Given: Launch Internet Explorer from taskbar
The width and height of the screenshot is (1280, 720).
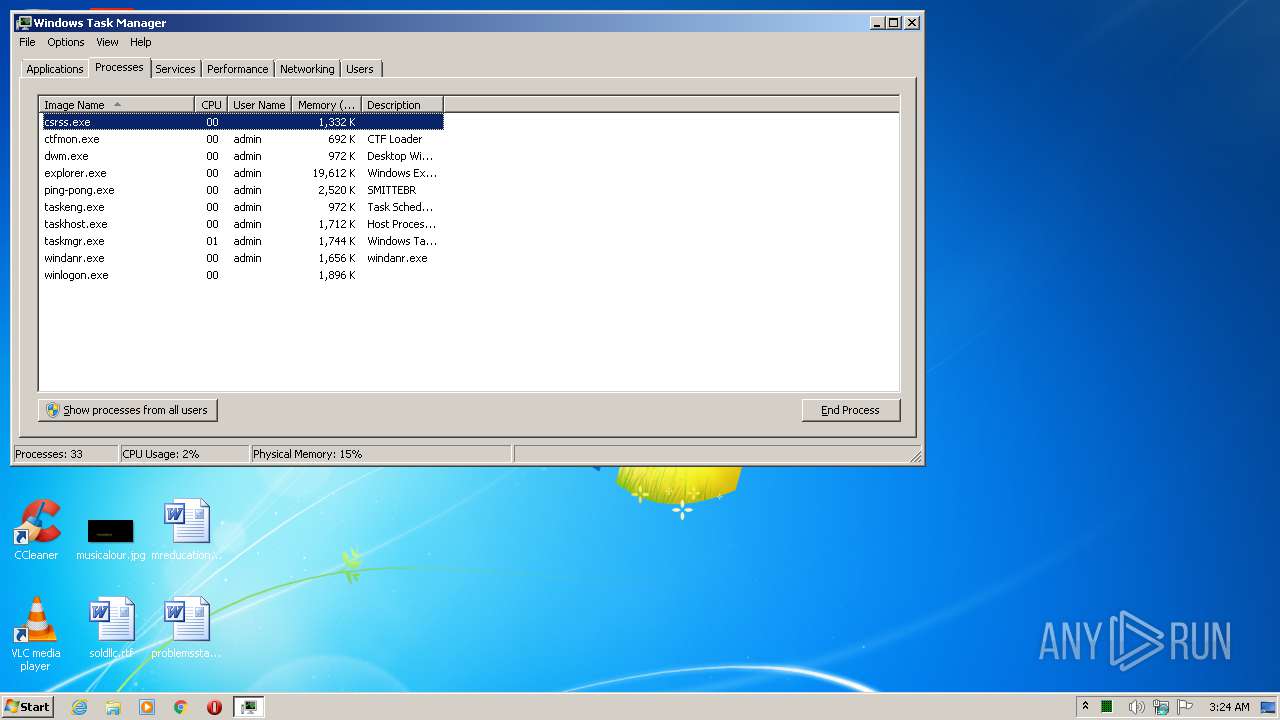Looking at the screenshot, I should 80,707.
